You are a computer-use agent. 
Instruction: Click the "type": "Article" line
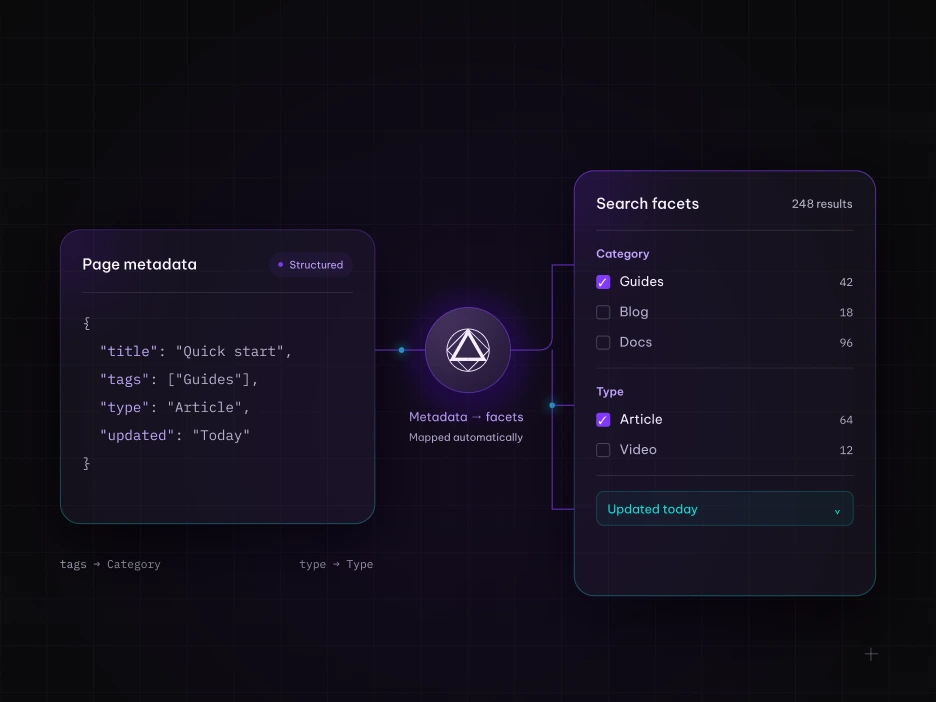175,407
